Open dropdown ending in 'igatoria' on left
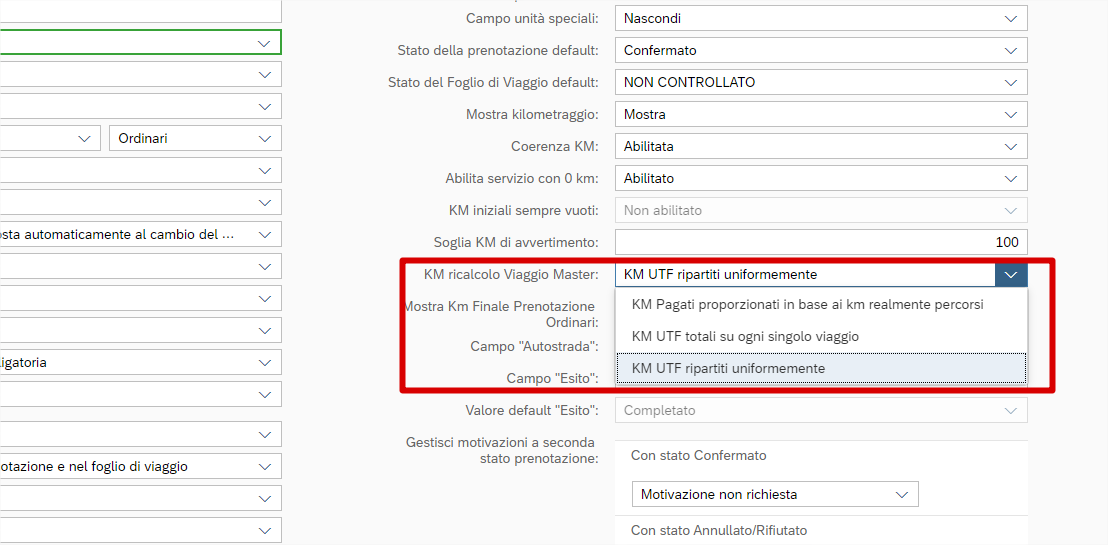The height and width of the screenshot is (545, 1108). point(264,362)
